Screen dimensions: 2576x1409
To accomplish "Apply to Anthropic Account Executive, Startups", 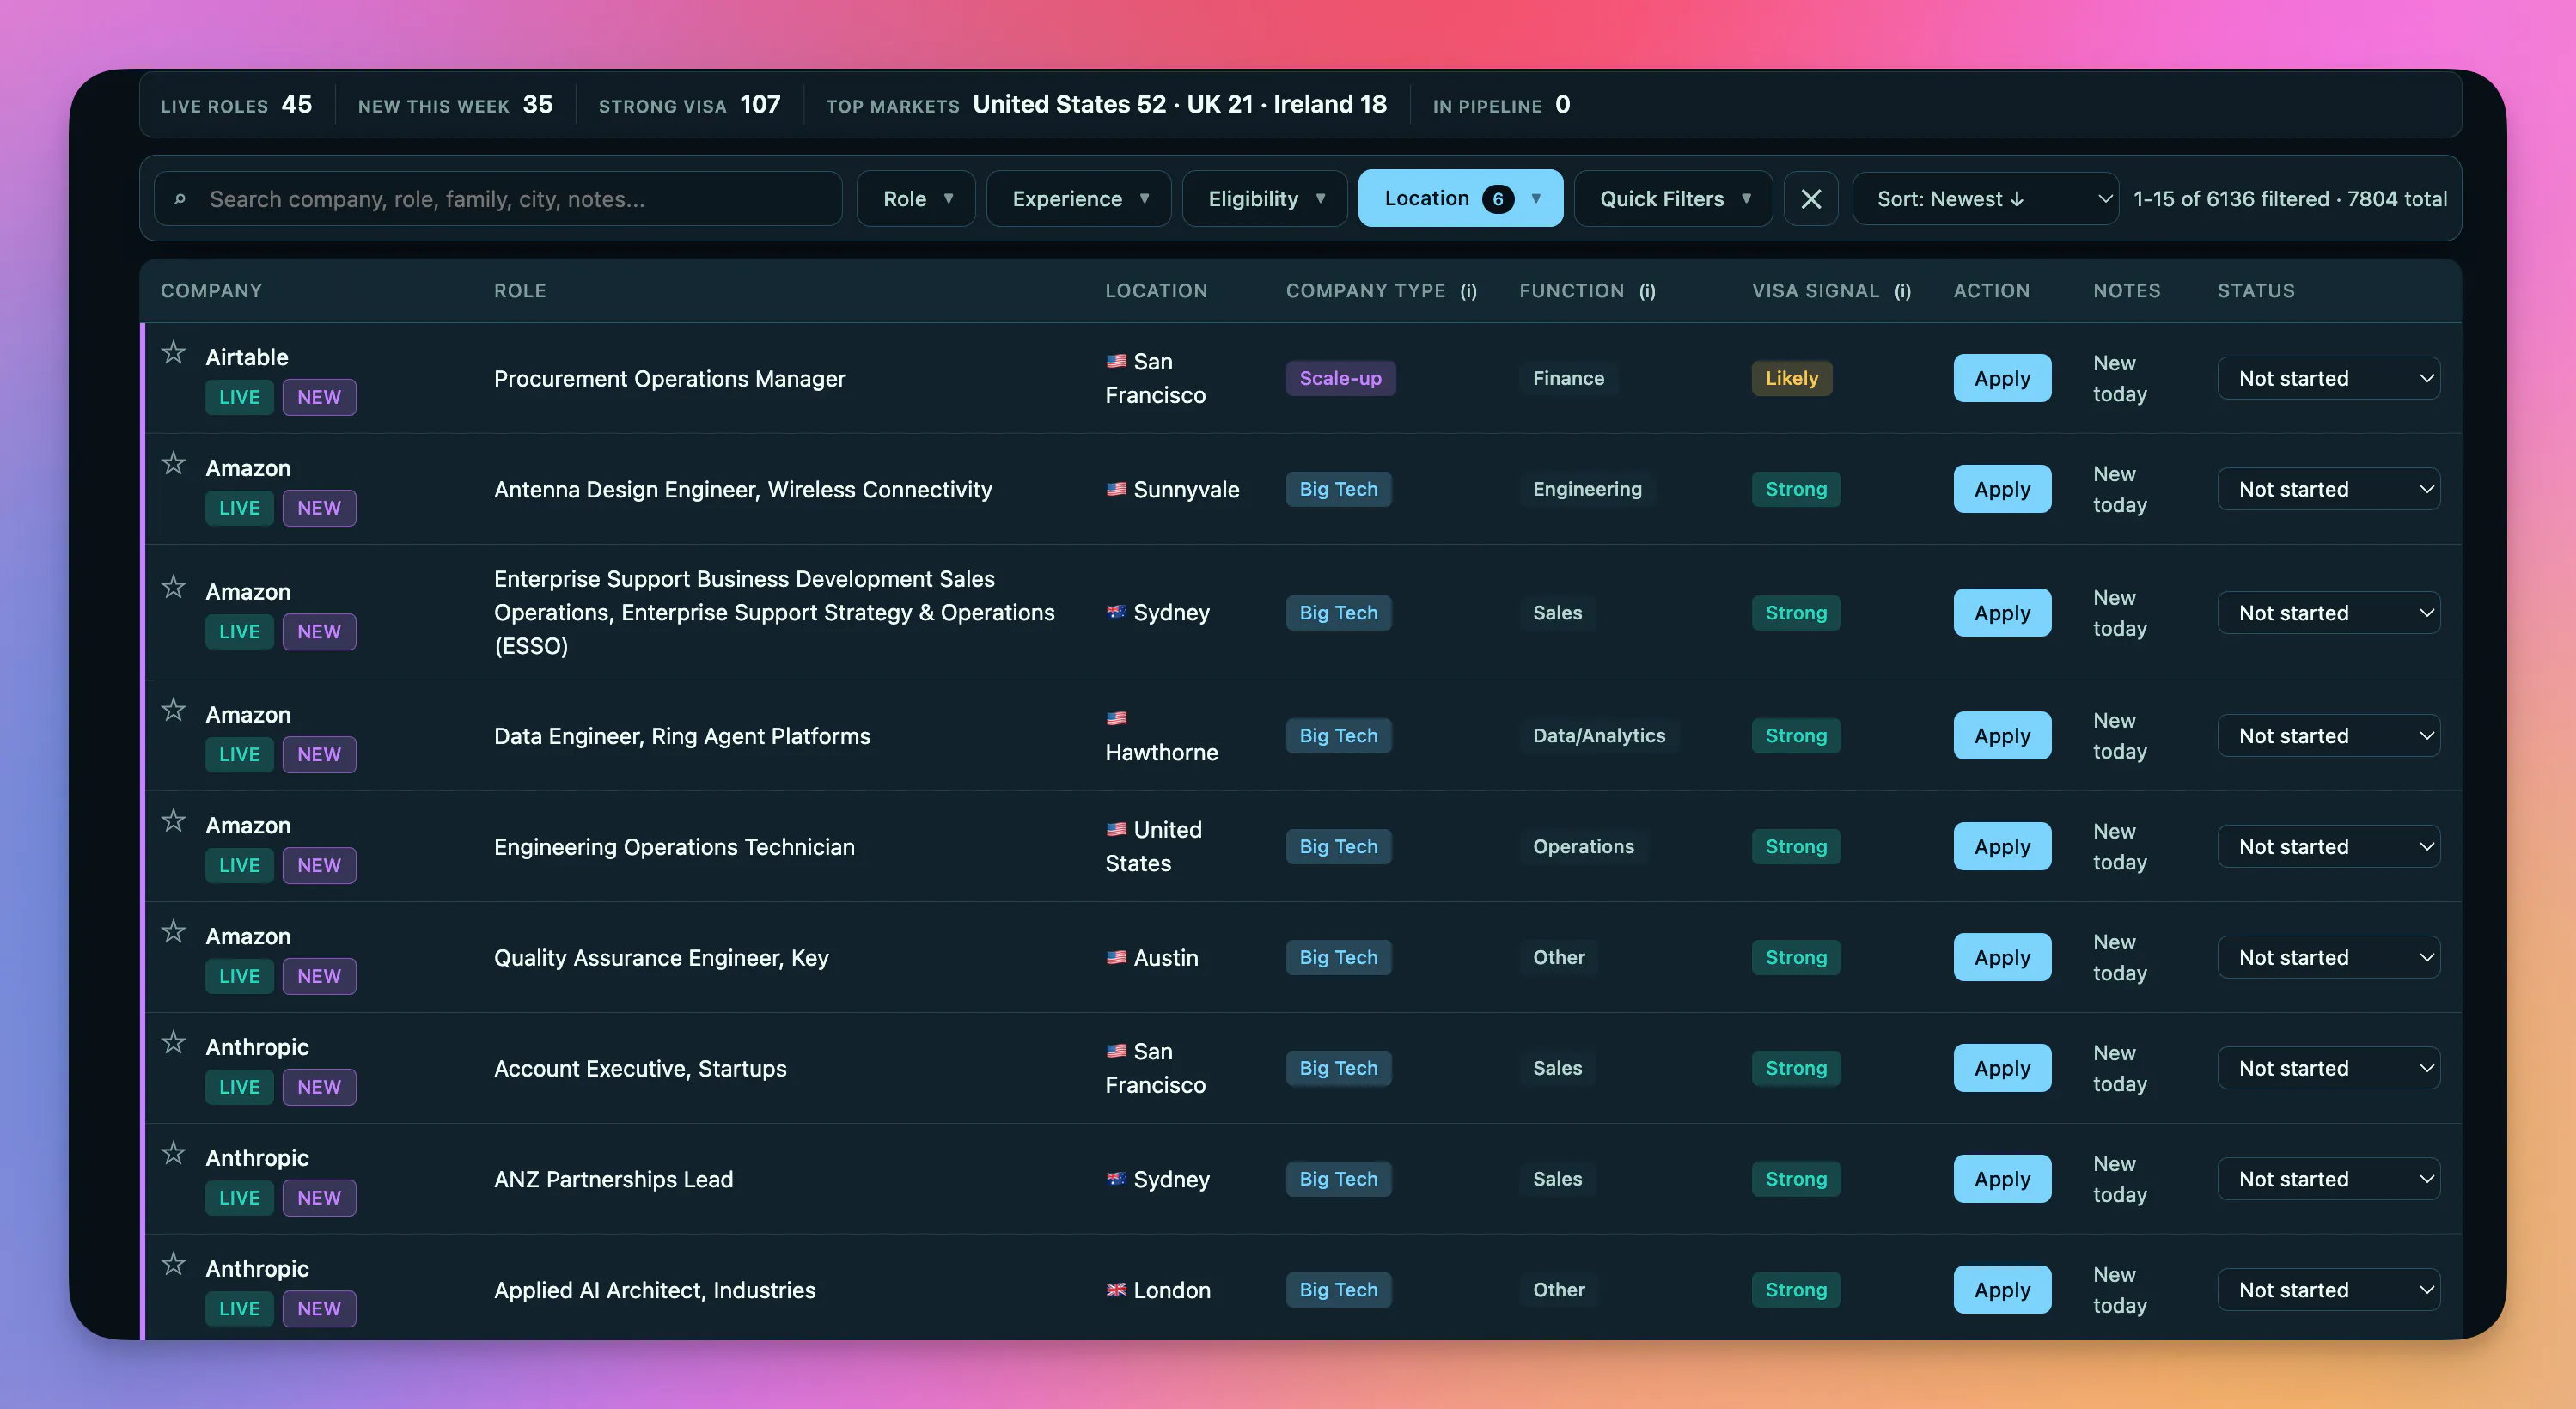I will pos(2002,1068).
